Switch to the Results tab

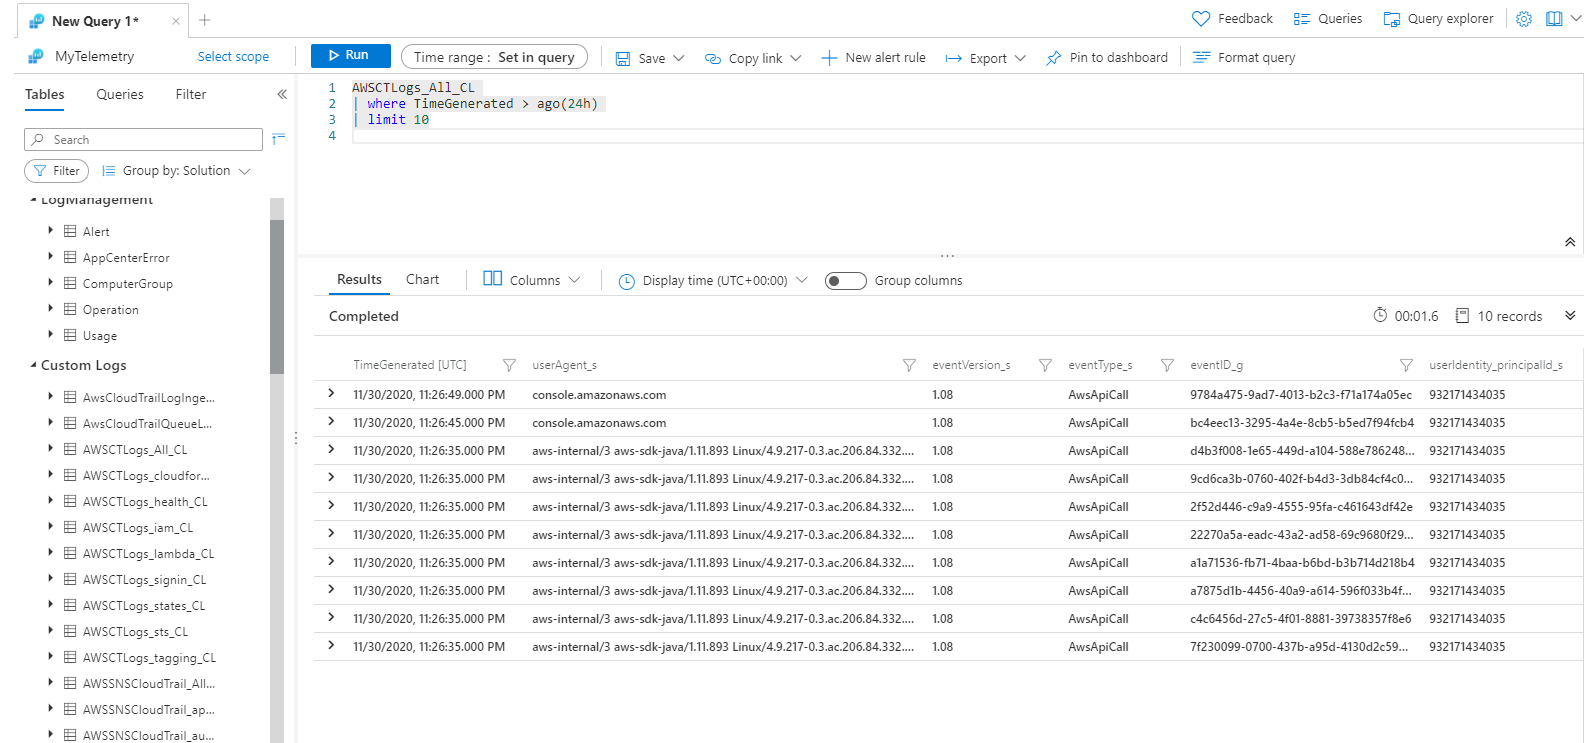(x=359, y=280)
